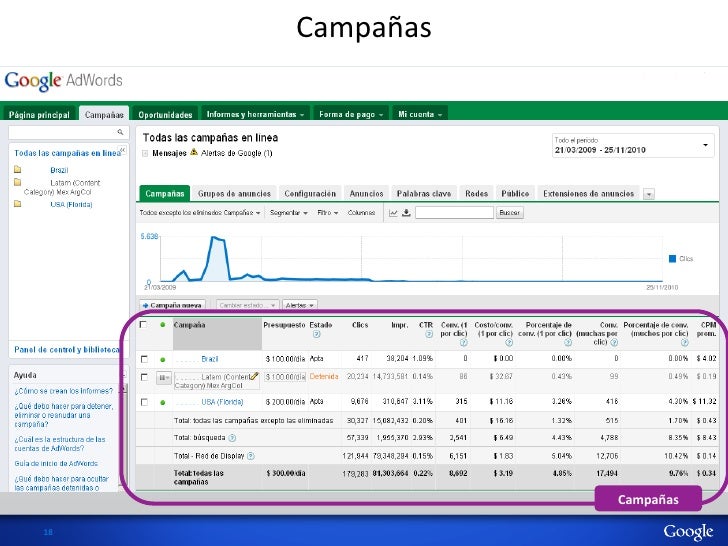Click the help icon beside Total búsqueda
Image resolution: width=728 pixels, height=546 pixels.
click(233, 438)
